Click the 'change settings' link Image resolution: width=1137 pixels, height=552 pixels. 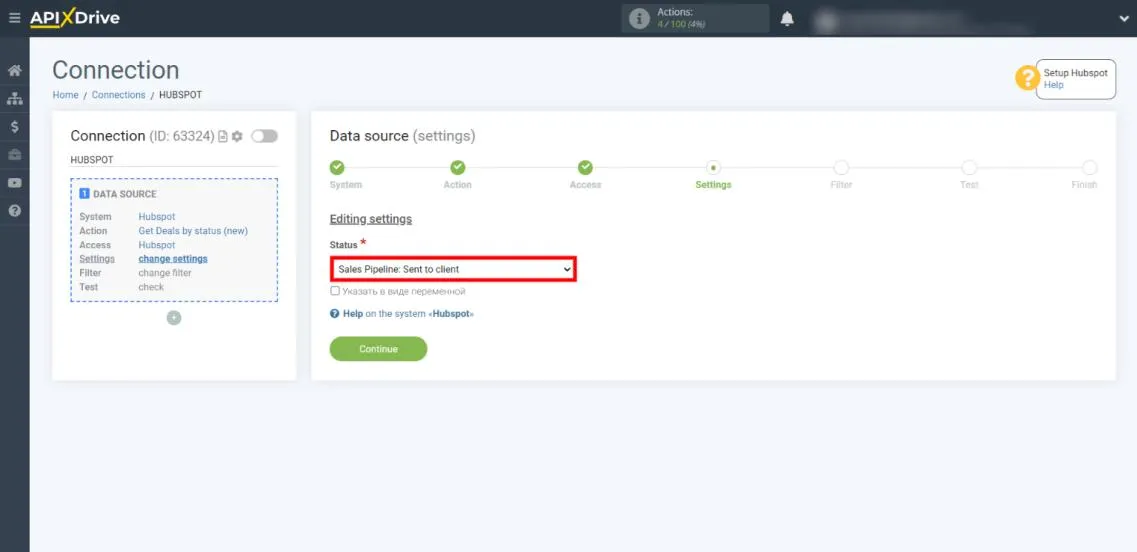173,259
